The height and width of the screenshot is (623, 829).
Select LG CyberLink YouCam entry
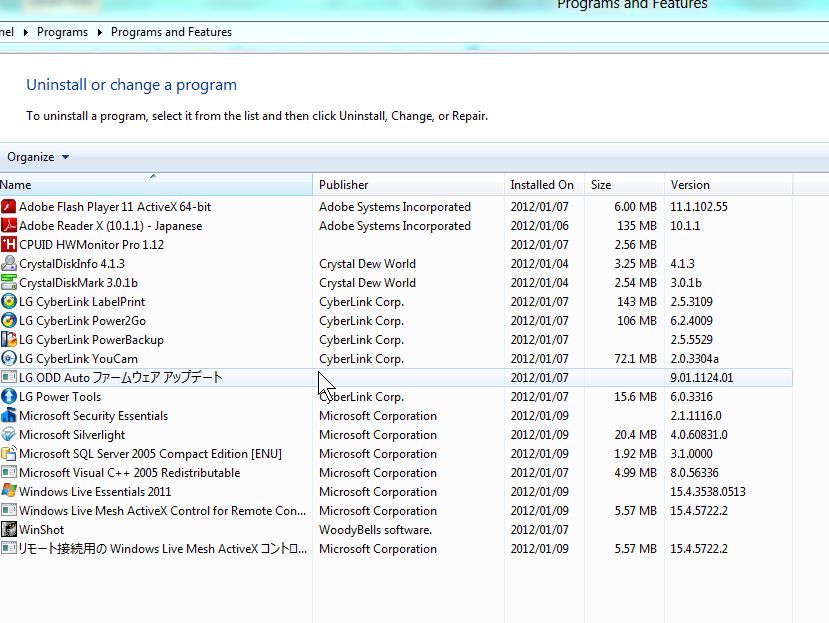78,359
